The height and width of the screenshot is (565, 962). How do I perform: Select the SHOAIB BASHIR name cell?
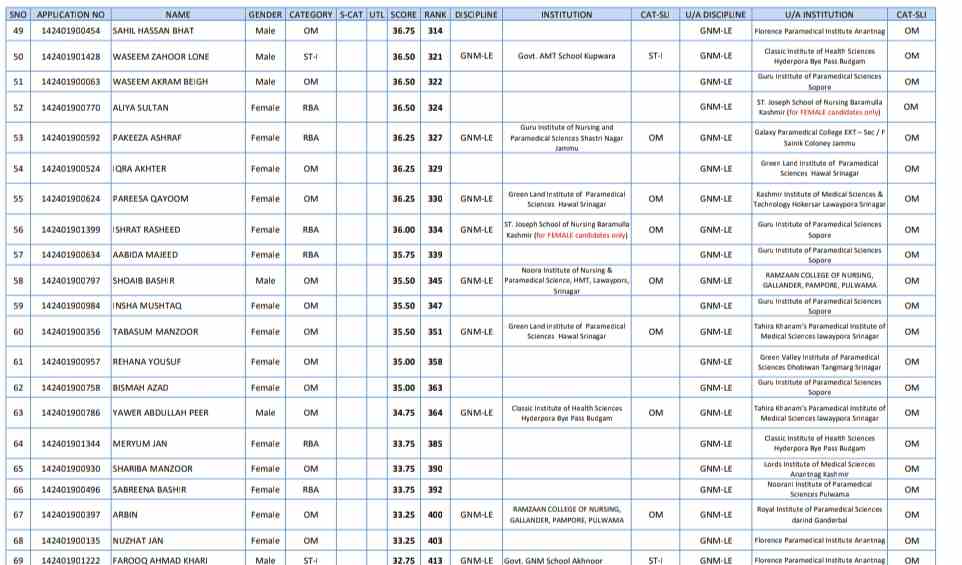144,281
